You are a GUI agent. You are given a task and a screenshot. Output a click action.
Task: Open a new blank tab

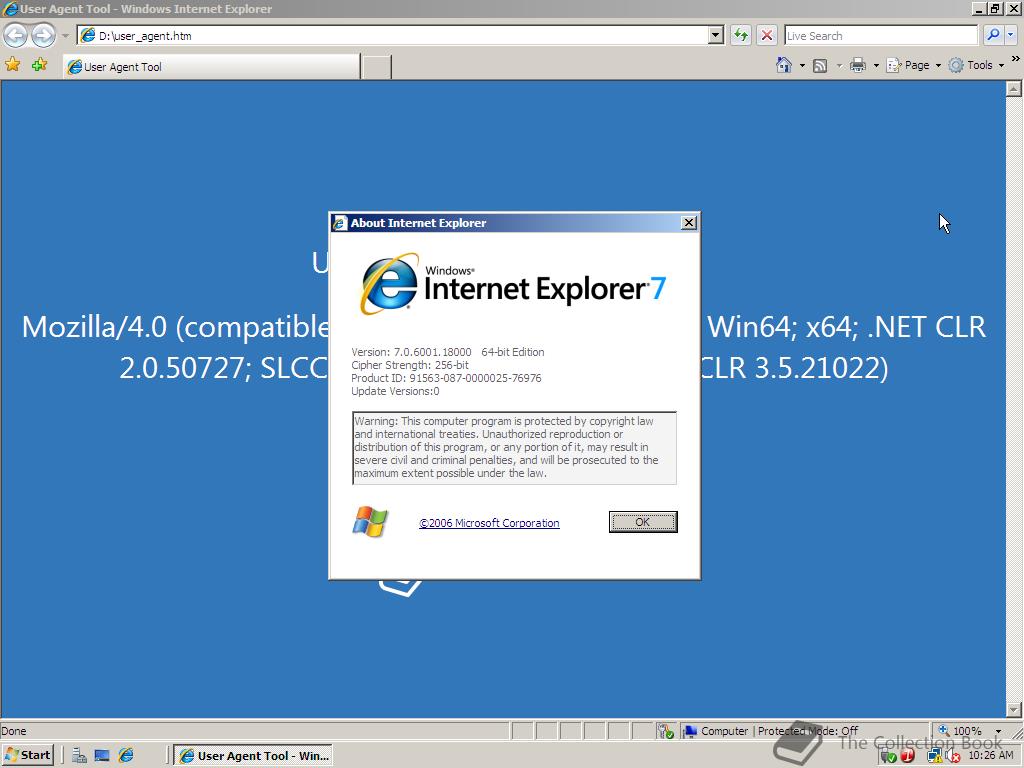click(377, 67)
